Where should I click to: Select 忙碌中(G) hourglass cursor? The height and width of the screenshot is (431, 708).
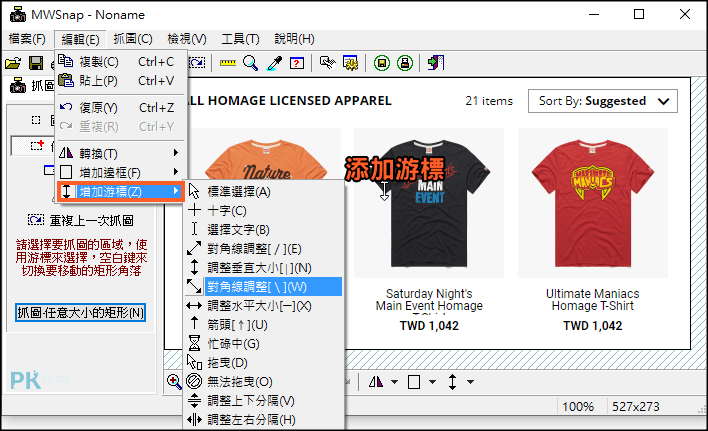pos(264,343)
